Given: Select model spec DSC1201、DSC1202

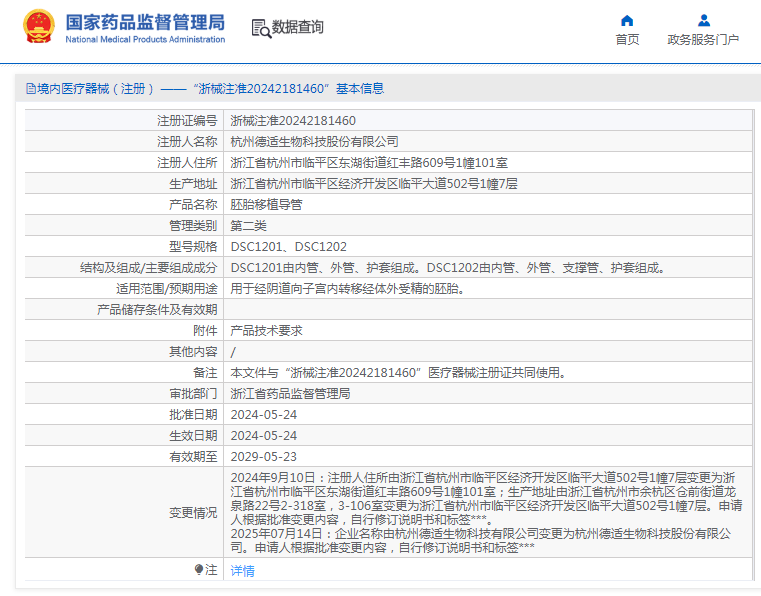Looking at the screenshot, I should point(288,247).
